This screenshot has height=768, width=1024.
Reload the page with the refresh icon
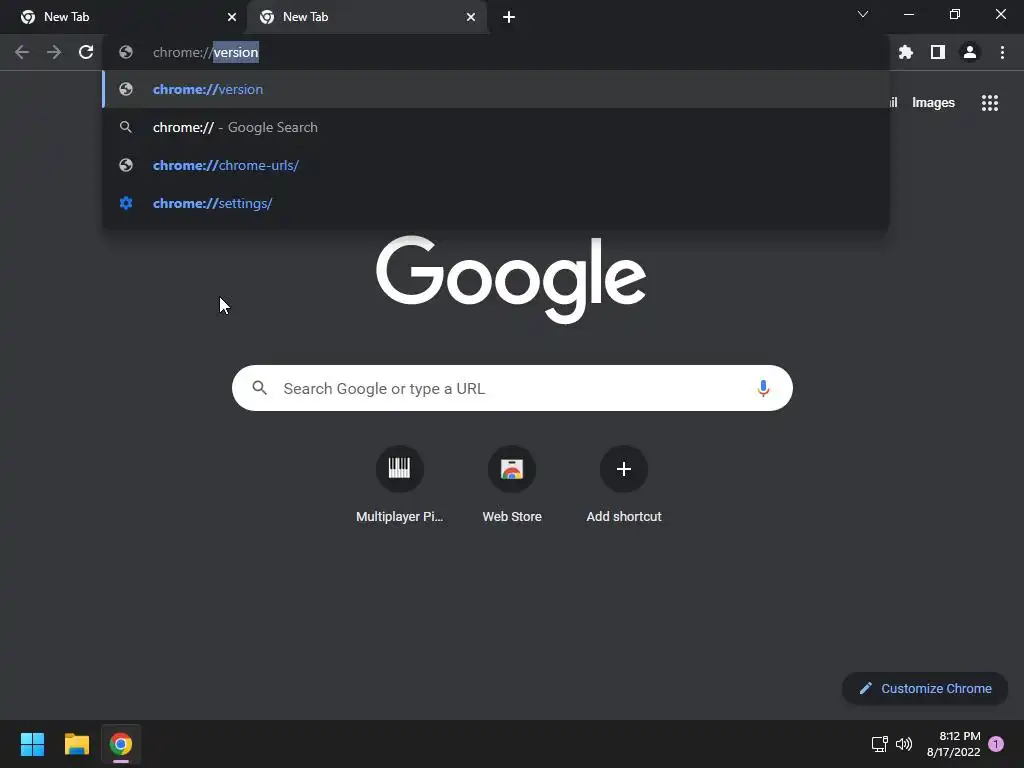[x=86, y=52]
